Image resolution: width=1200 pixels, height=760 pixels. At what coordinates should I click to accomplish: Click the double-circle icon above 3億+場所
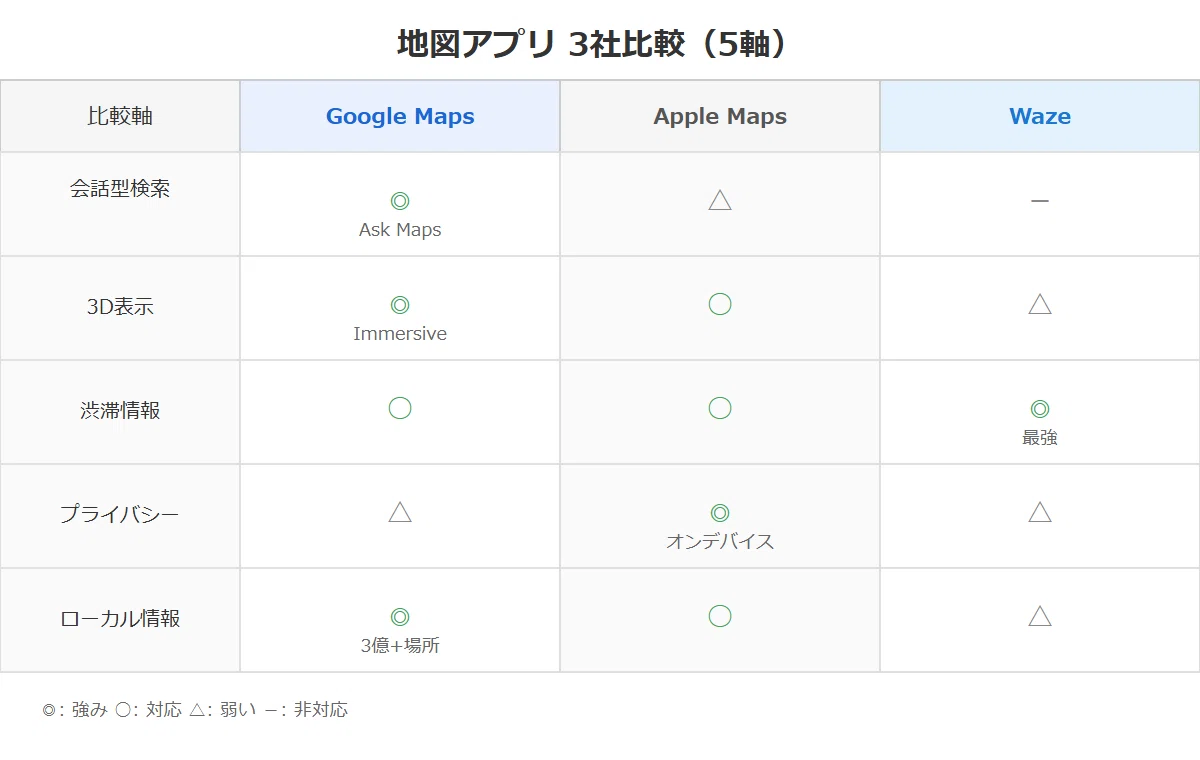coord(400,617)
